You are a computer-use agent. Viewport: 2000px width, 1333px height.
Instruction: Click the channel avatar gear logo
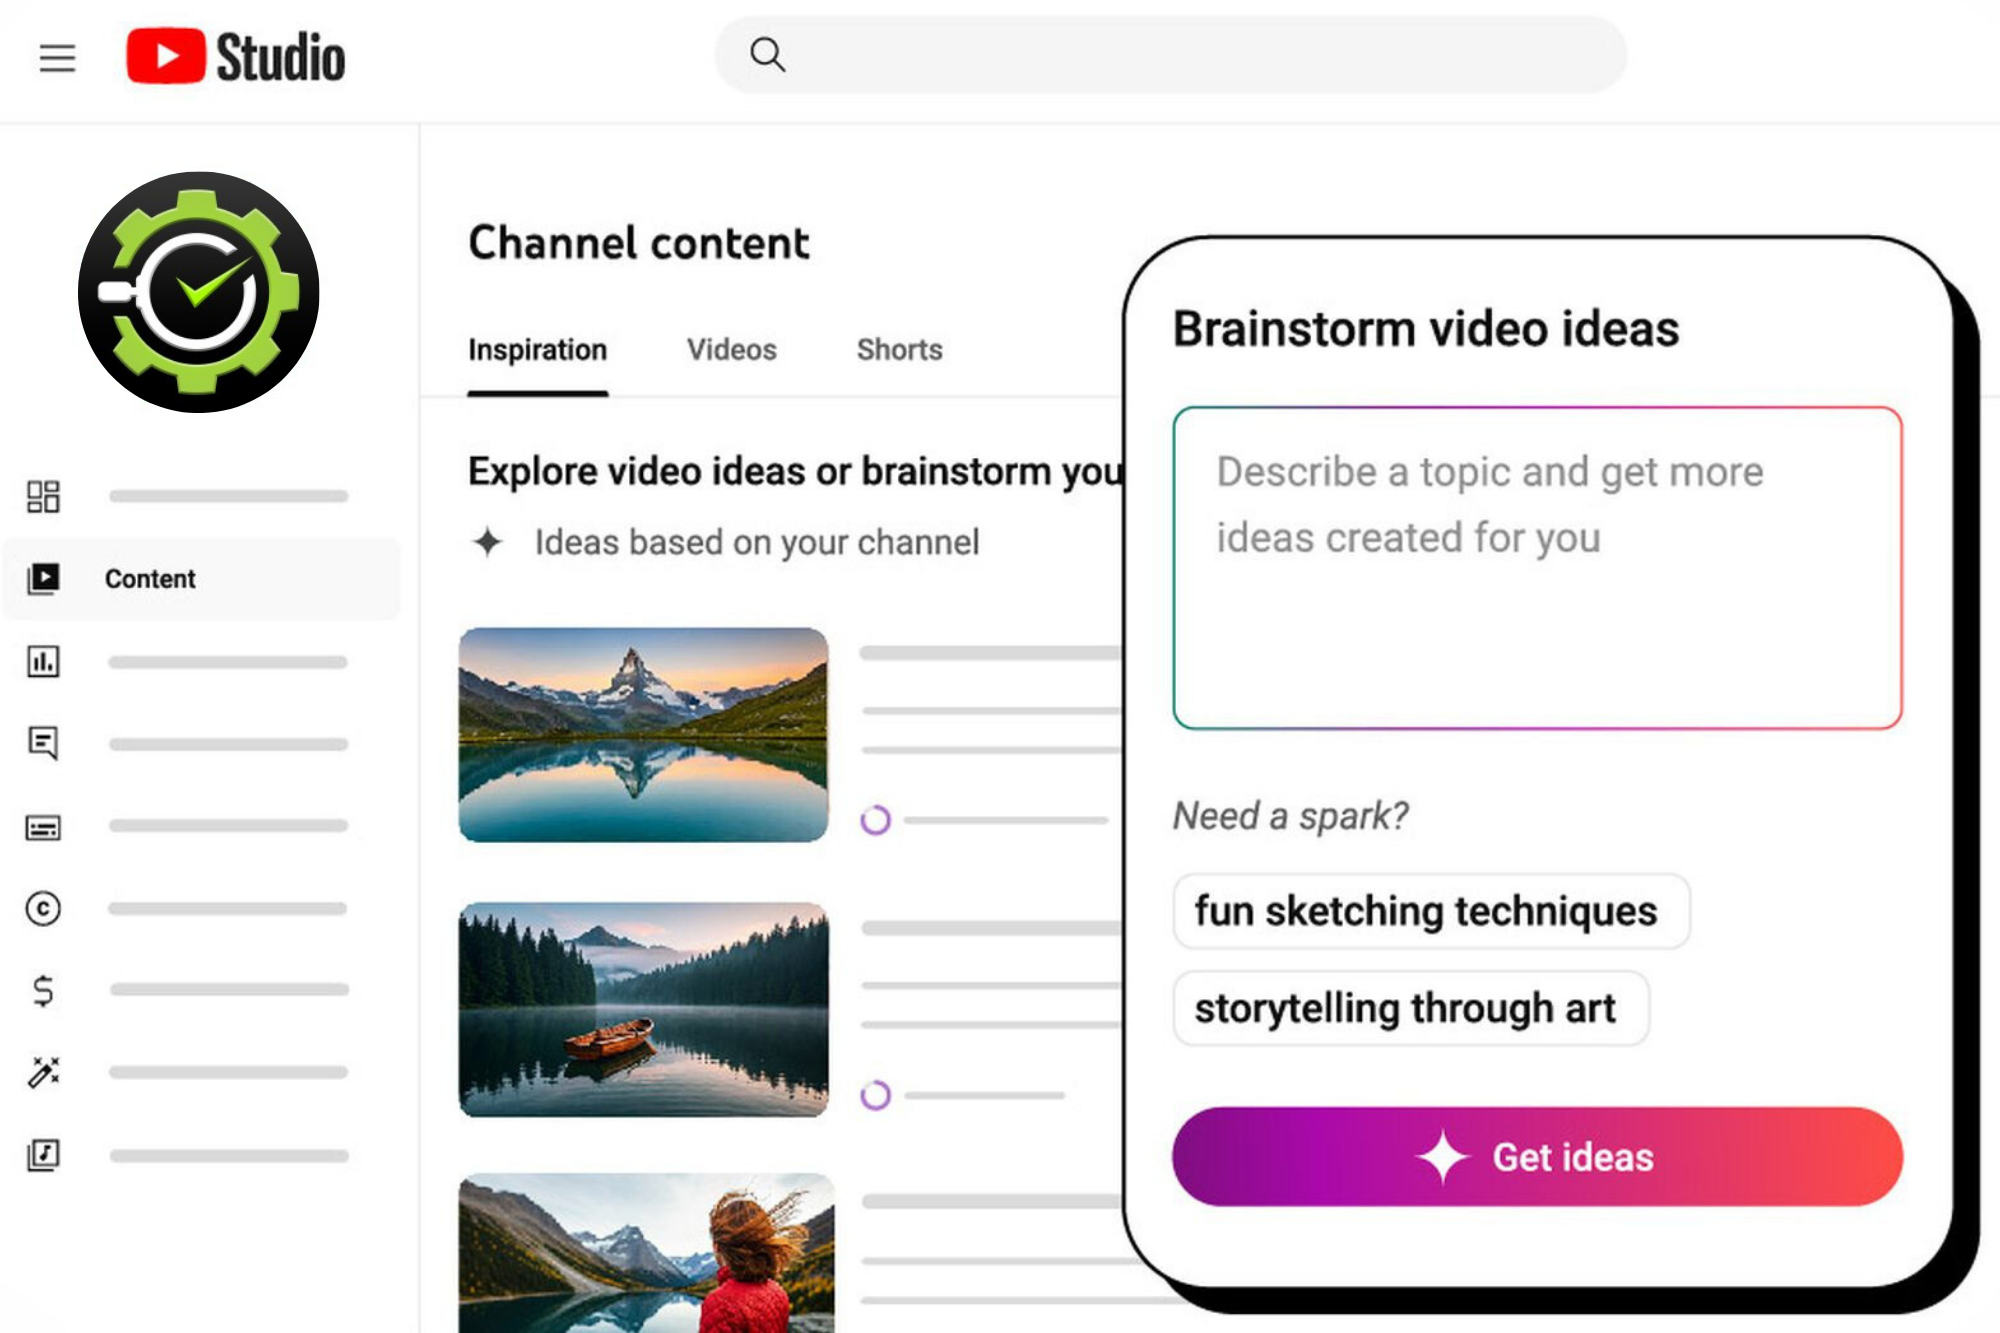coord(199,292)
